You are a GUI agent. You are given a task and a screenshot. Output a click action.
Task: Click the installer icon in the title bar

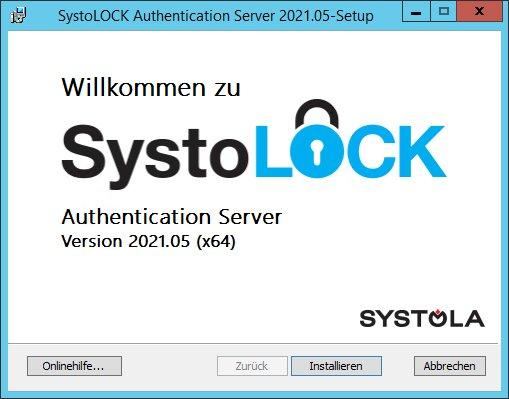19,15
